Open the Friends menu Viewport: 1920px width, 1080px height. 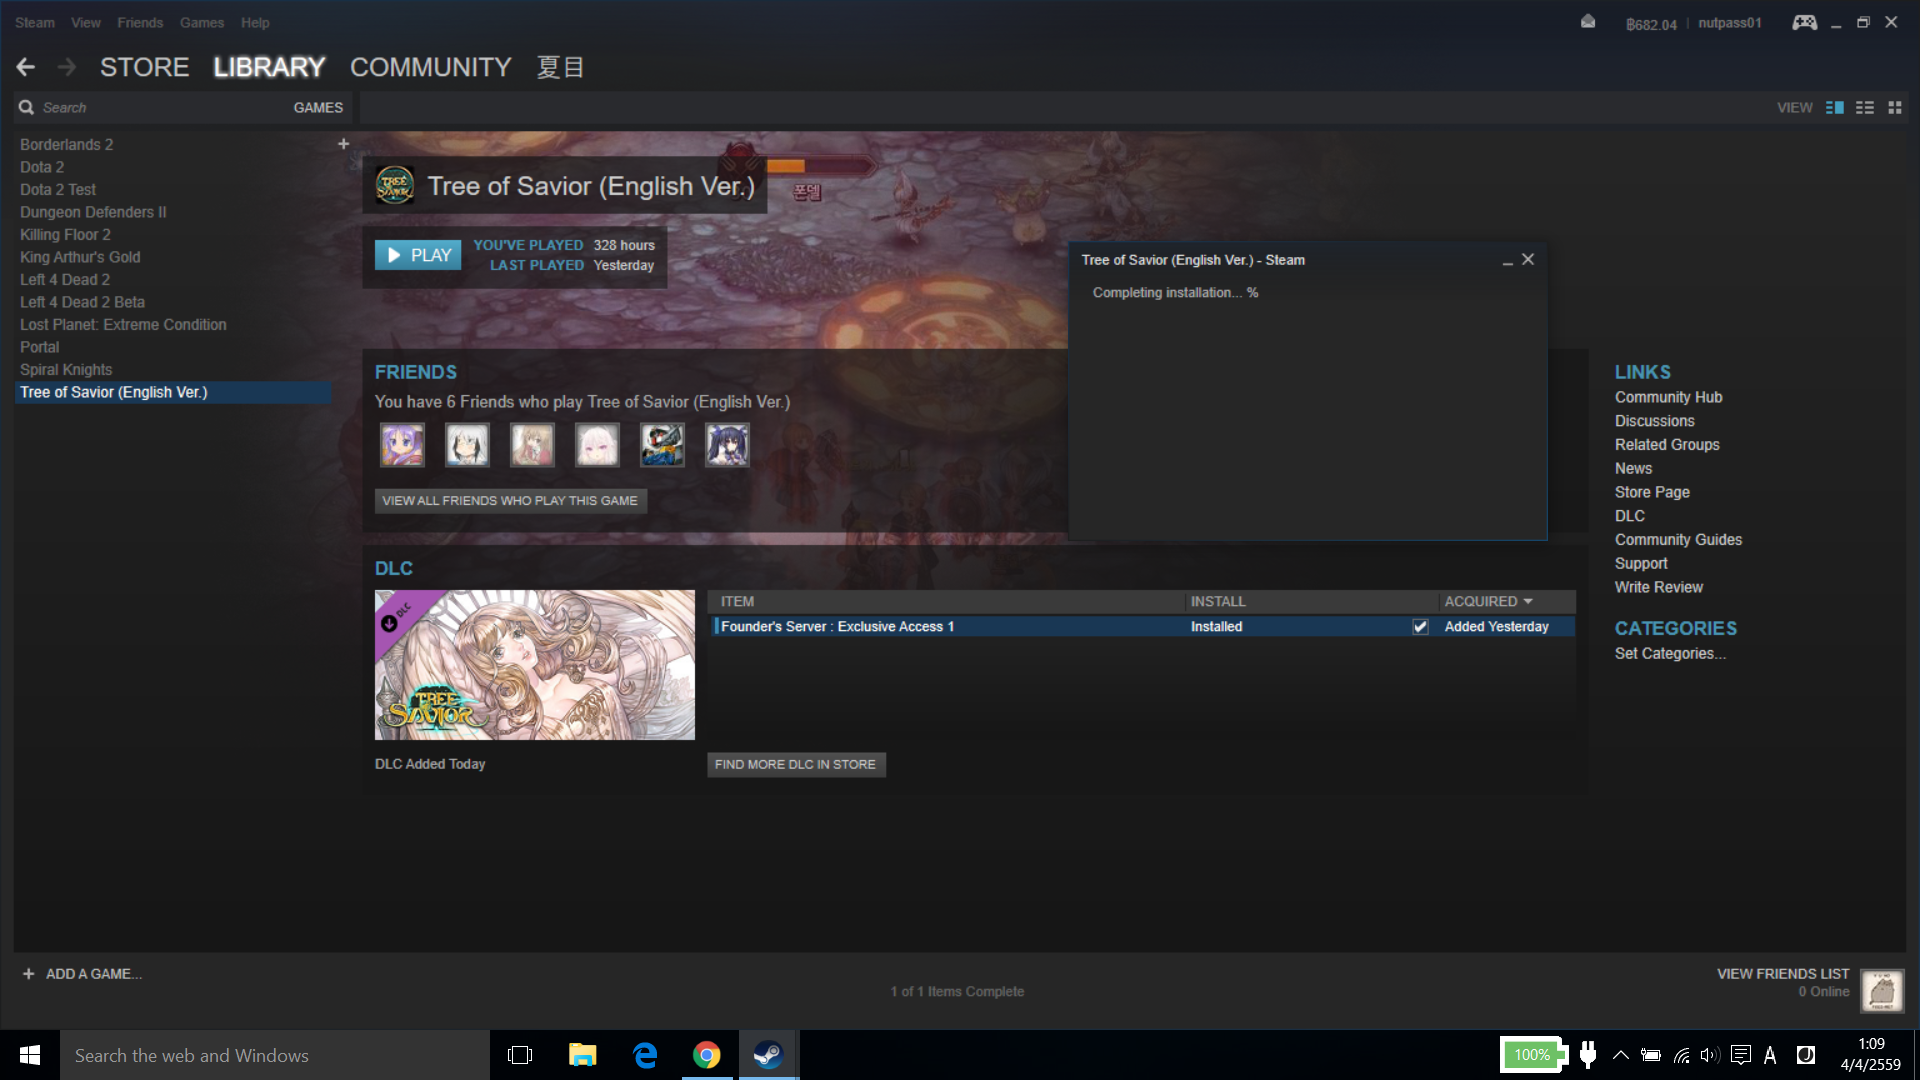pos(140,22)
